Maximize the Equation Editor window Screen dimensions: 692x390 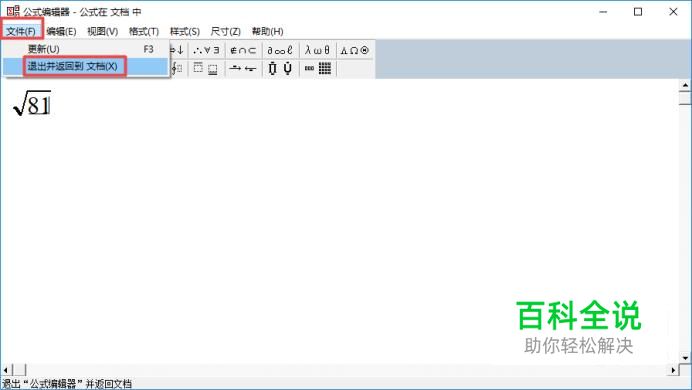(x=638, y=11)
